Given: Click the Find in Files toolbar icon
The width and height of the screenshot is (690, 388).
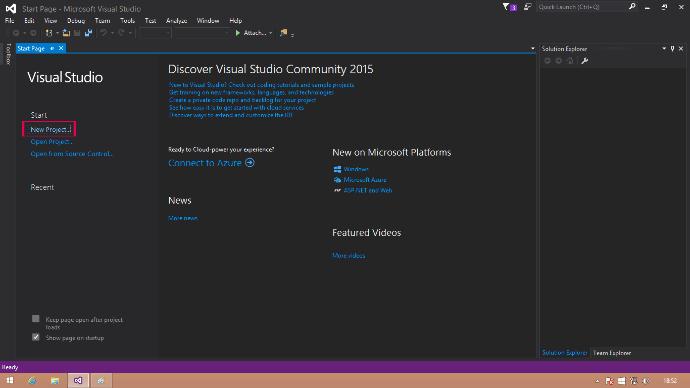Looking at the screenshot, I should click(x=283, y=33).
